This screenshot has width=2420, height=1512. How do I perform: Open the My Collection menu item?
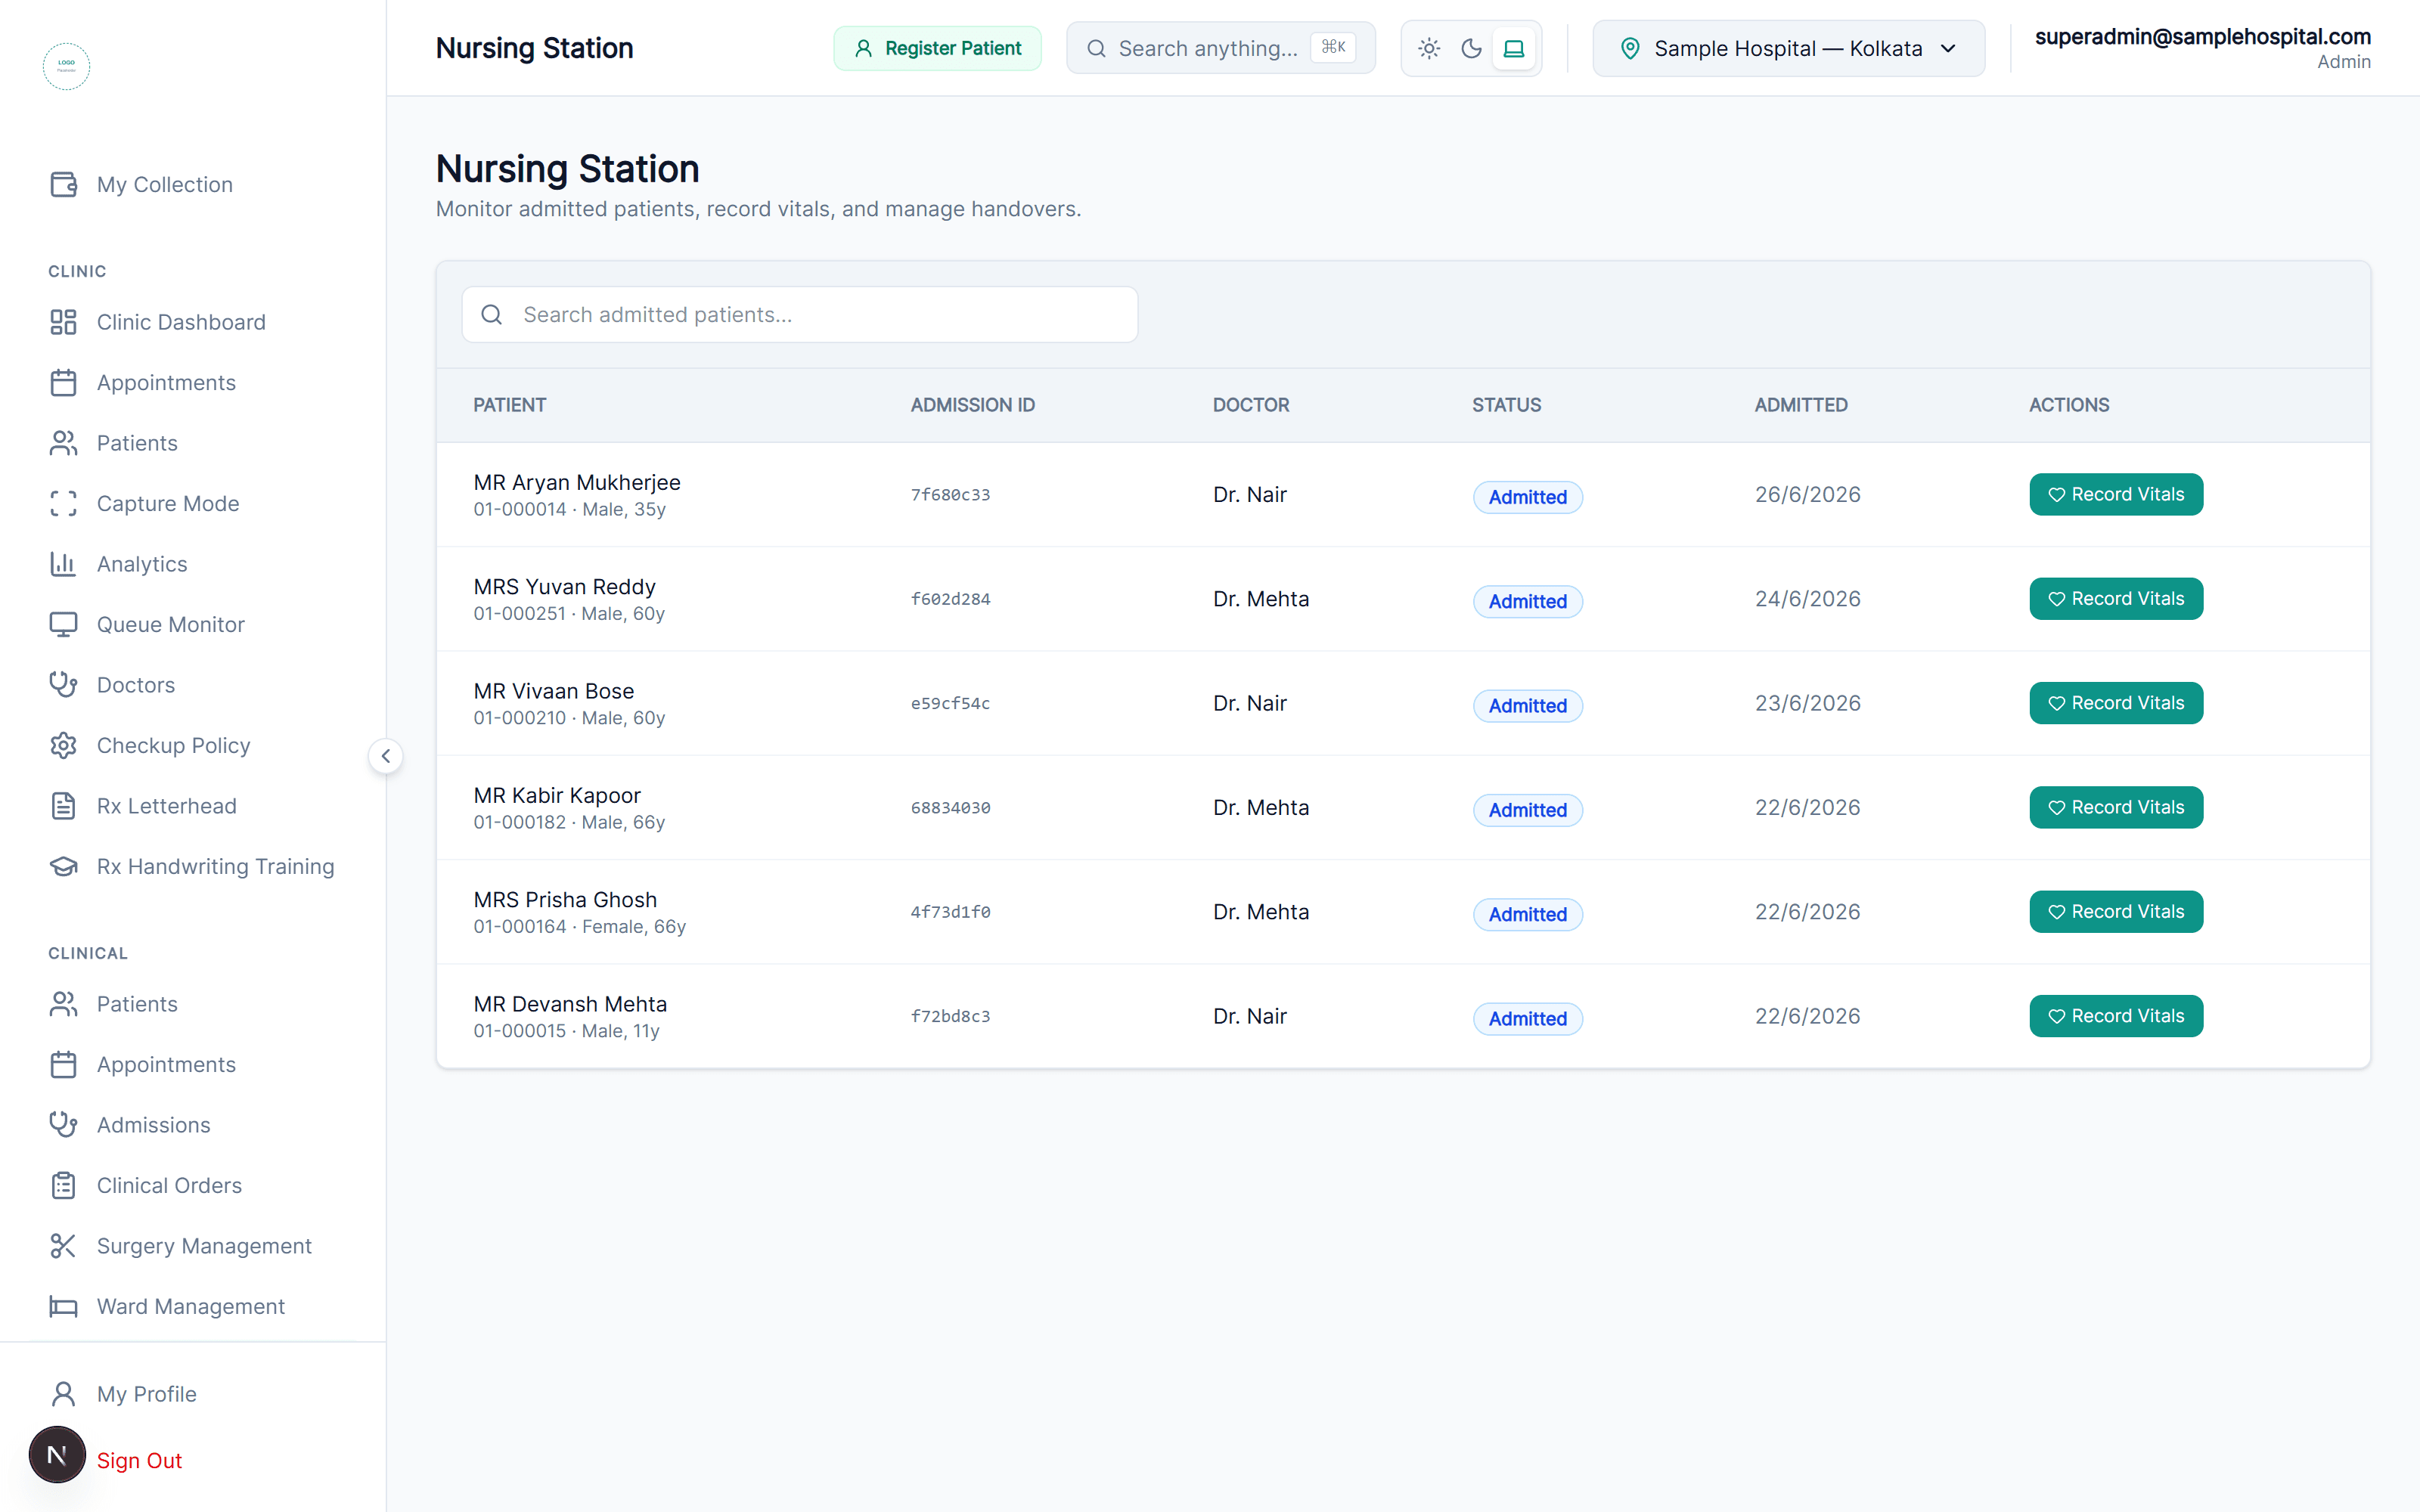pyautogui.click(x=193, y=185)
